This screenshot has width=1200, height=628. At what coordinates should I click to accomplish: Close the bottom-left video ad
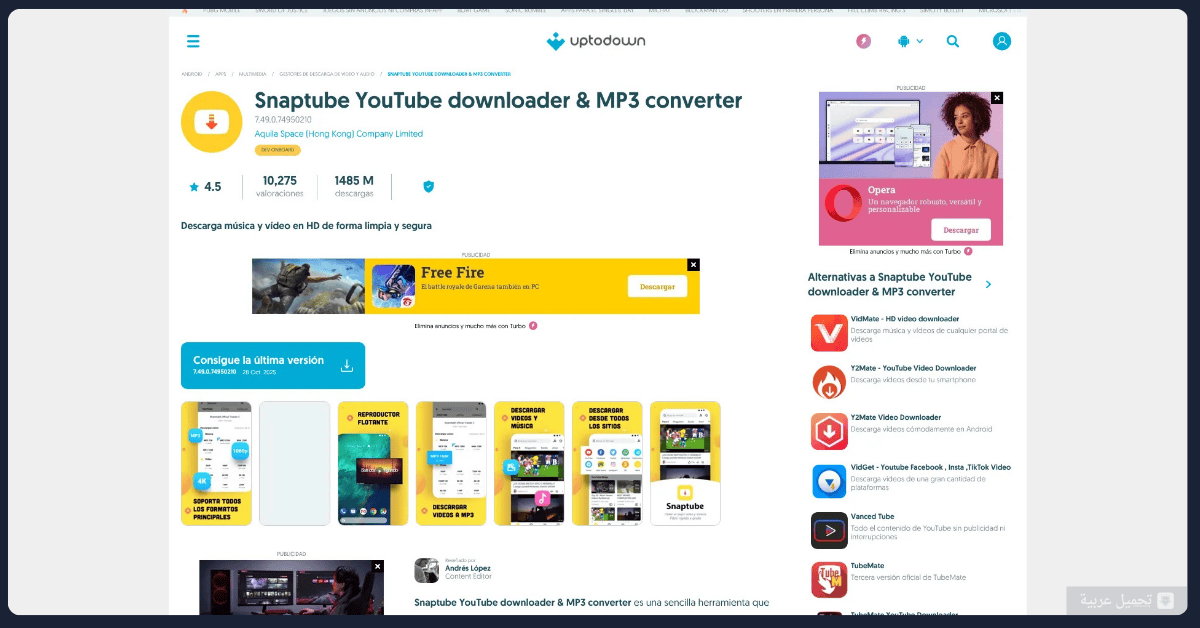[x=377, y=566]
